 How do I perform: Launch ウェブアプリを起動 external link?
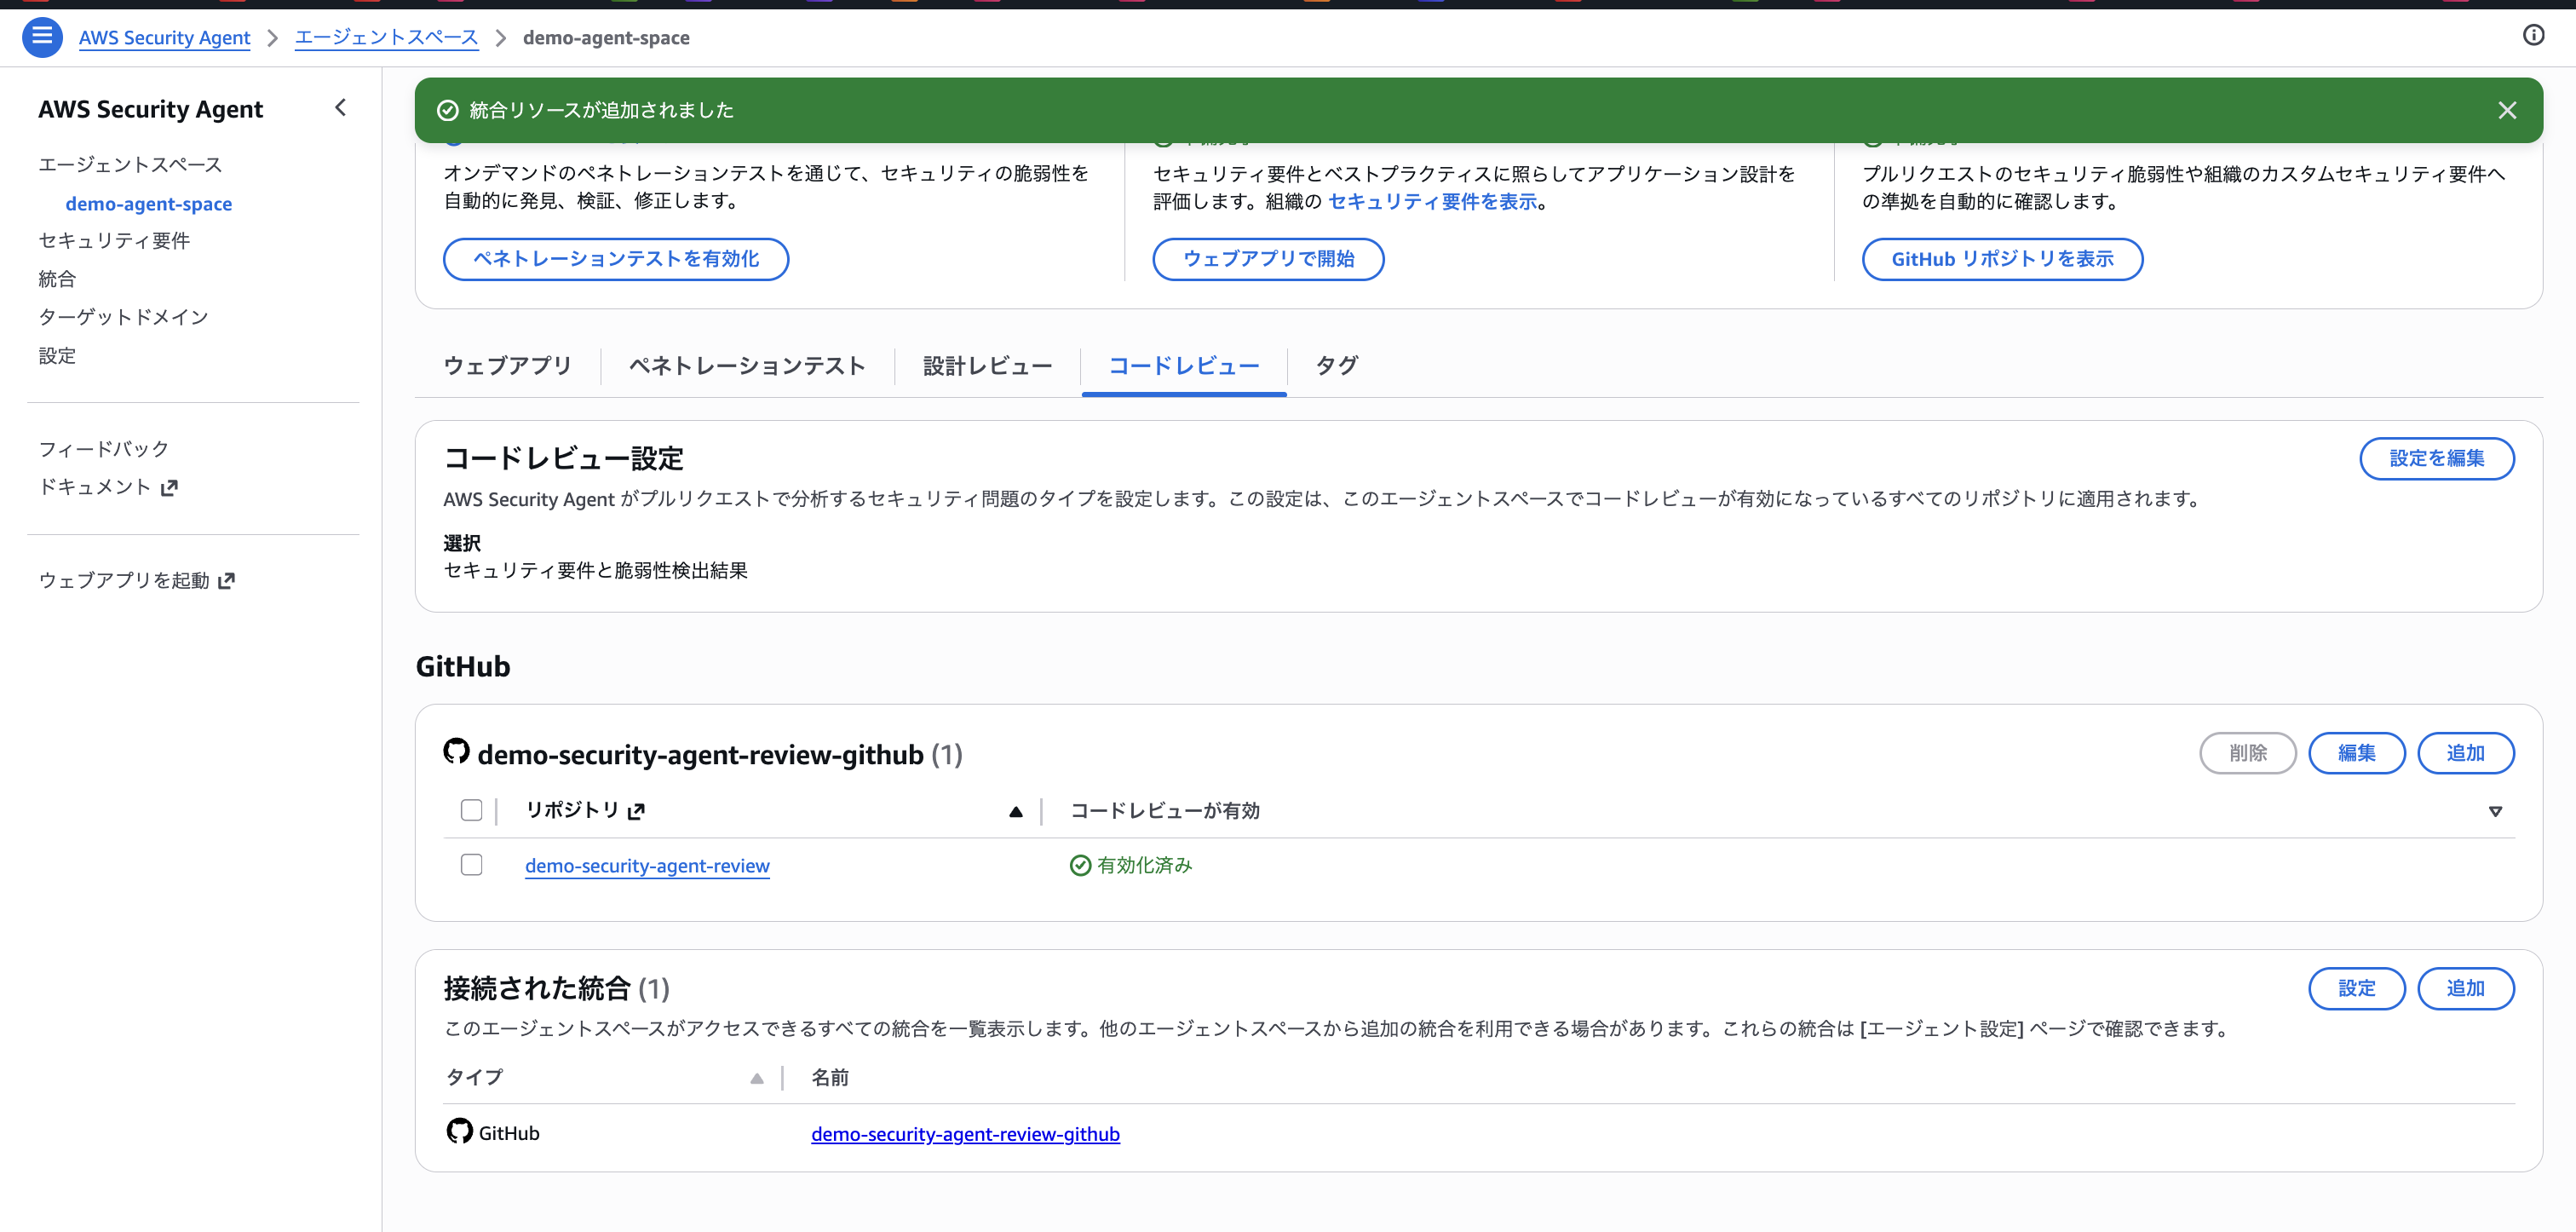pos(227,580)
